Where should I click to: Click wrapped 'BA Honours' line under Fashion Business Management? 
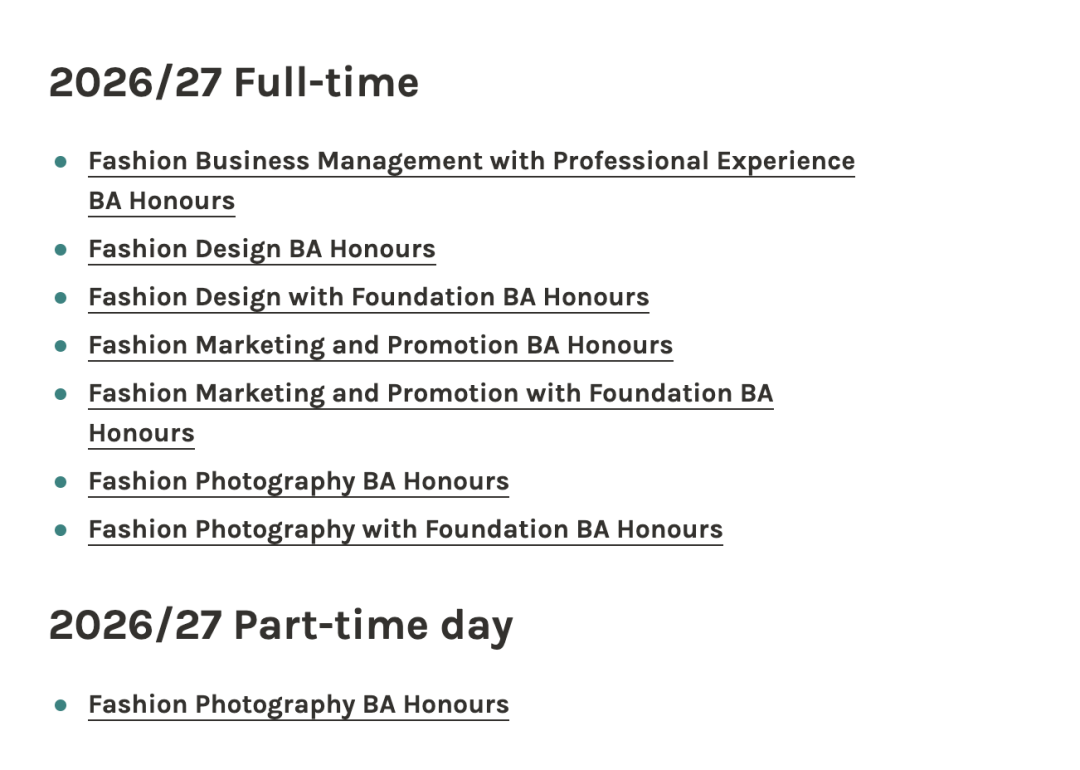click(161, 201)
